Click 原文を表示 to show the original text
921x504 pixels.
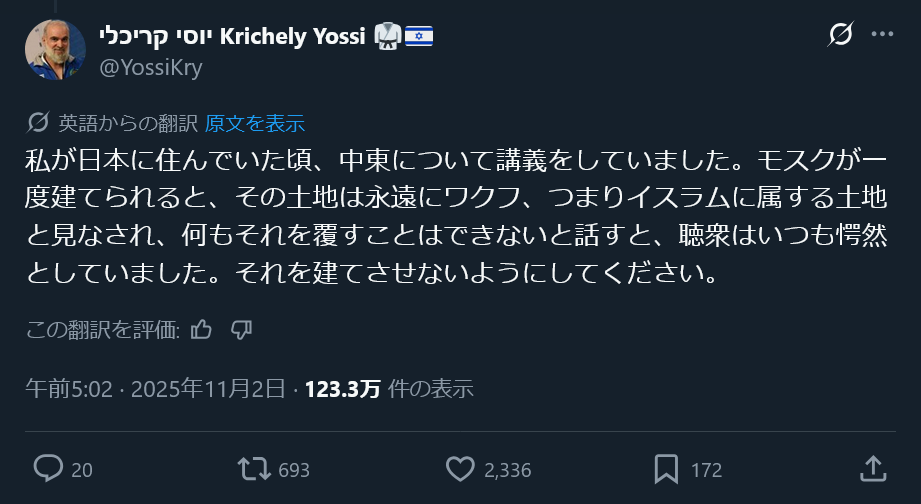[254, 123]
